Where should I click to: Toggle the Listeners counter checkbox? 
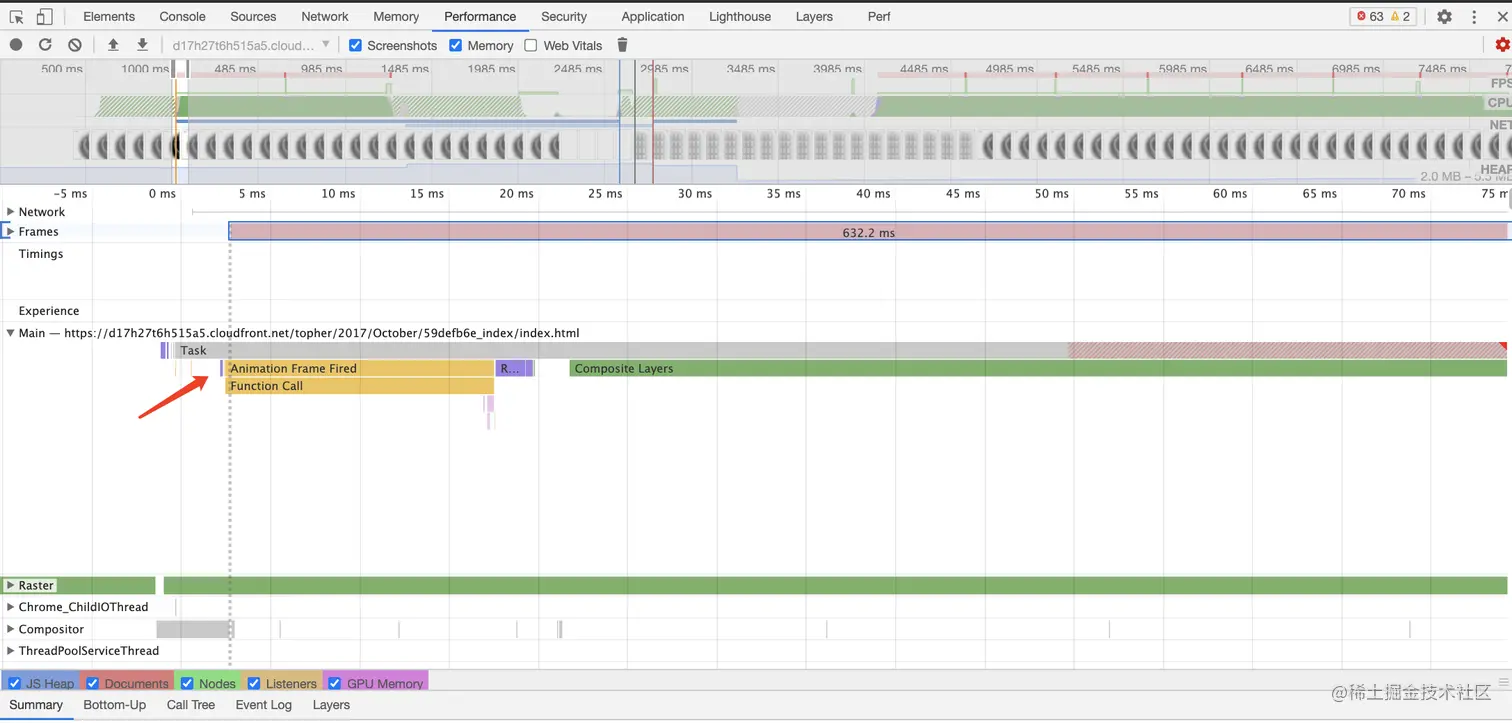point(254,684)
